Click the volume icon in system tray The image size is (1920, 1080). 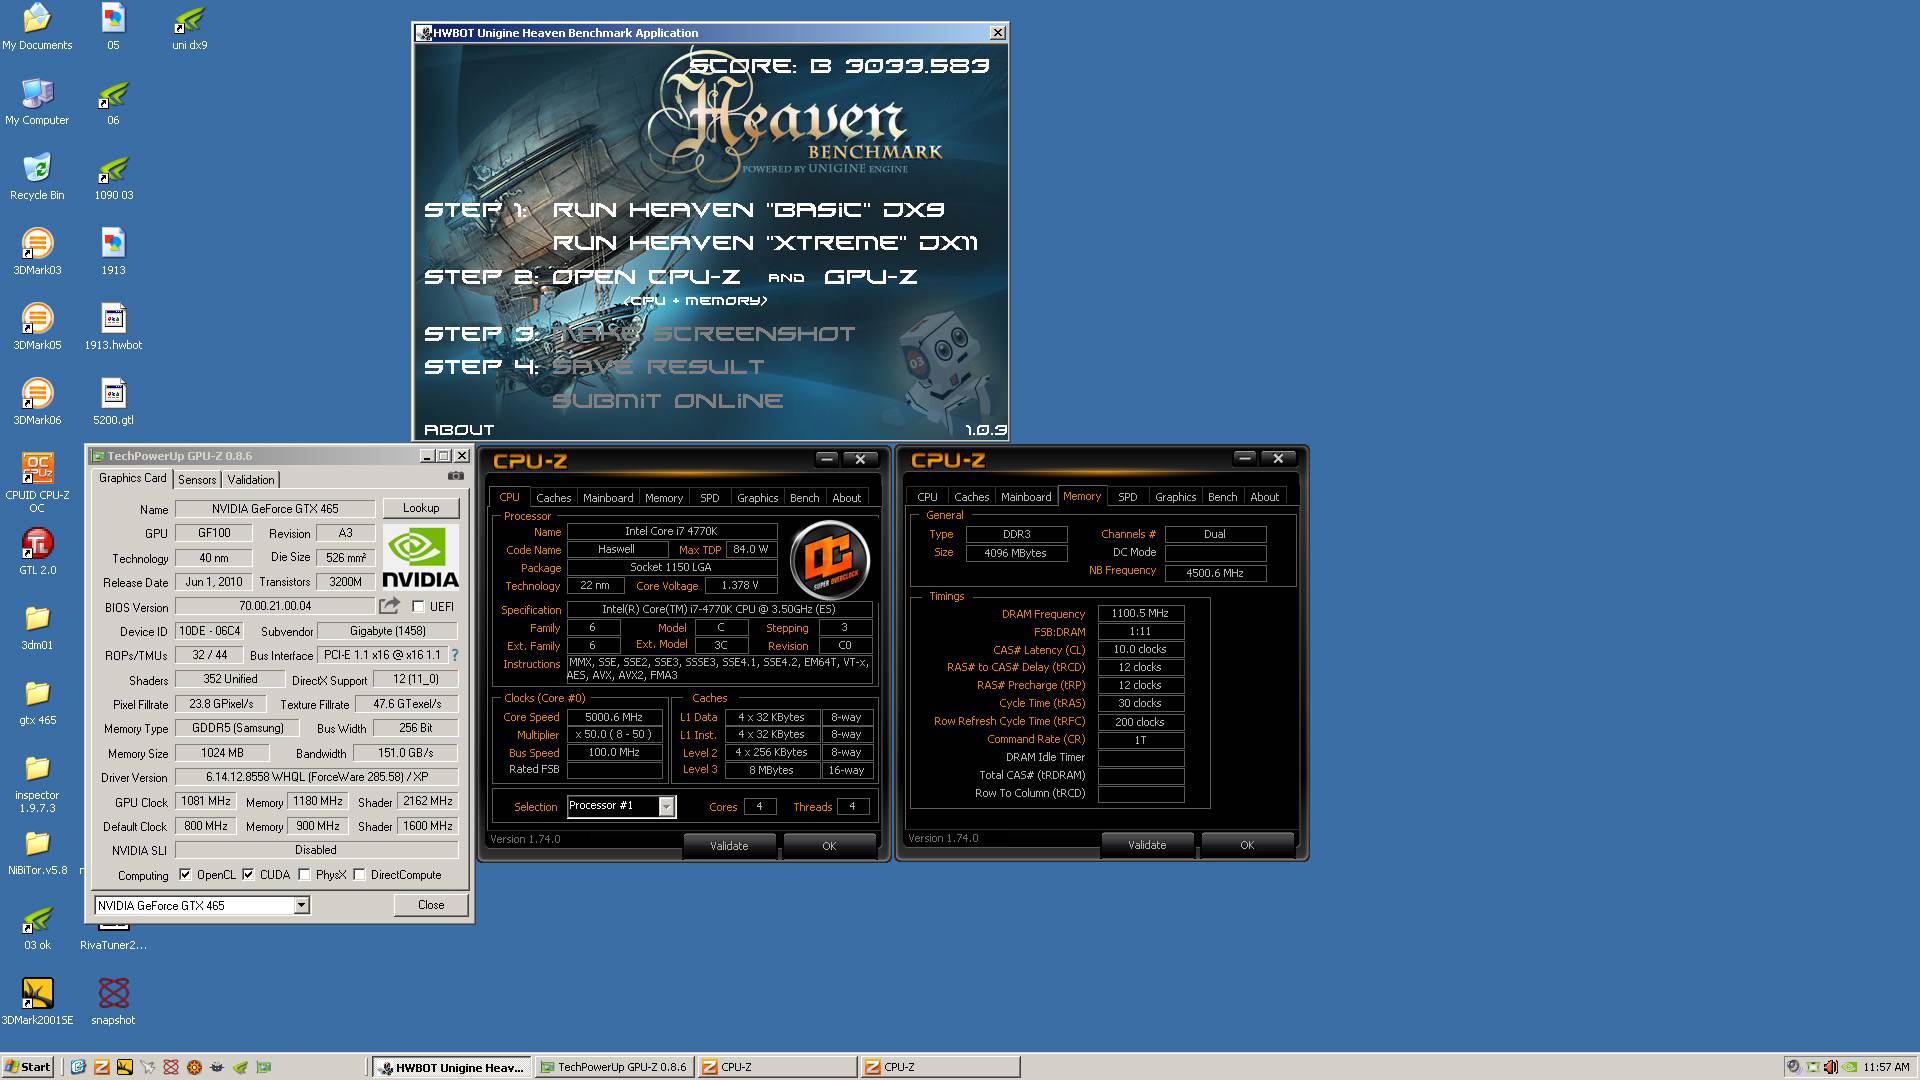pos(1830,1067)
